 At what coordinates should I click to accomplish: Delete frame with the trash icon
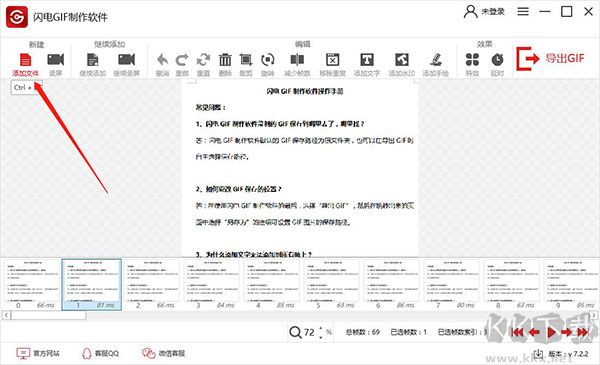(225, 60)
